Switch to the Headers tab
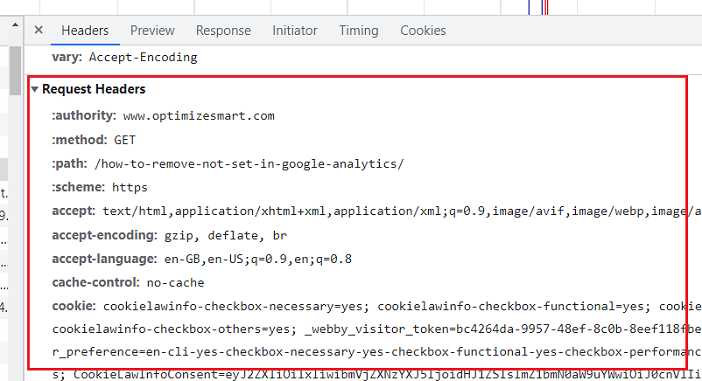The height and width of the screenshot is (381, 702). (85, 30)
